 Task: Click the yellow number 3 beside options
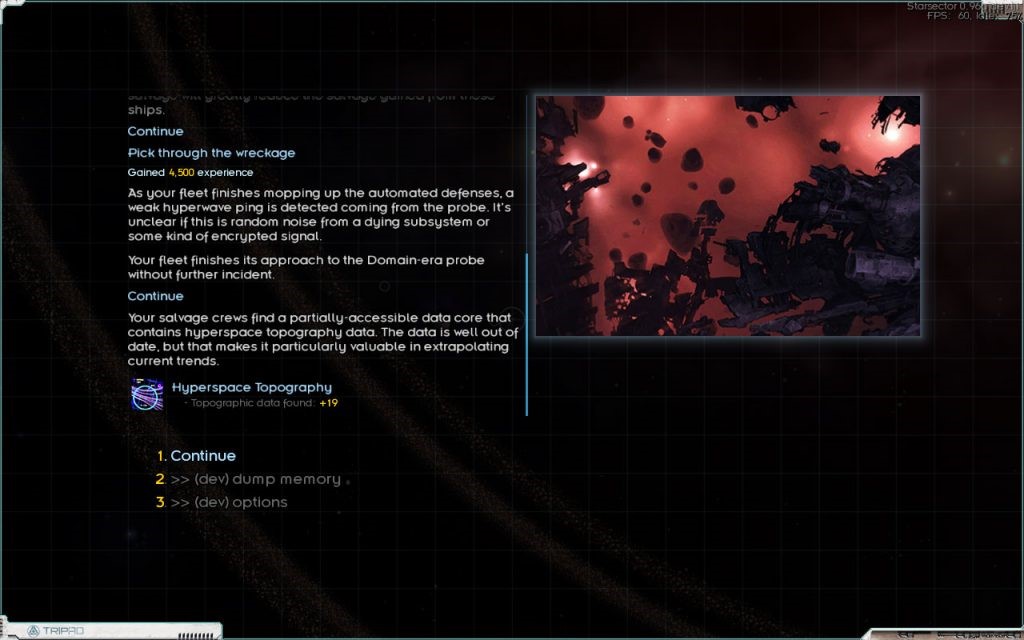pyautogui.click(x=160, y=502)
